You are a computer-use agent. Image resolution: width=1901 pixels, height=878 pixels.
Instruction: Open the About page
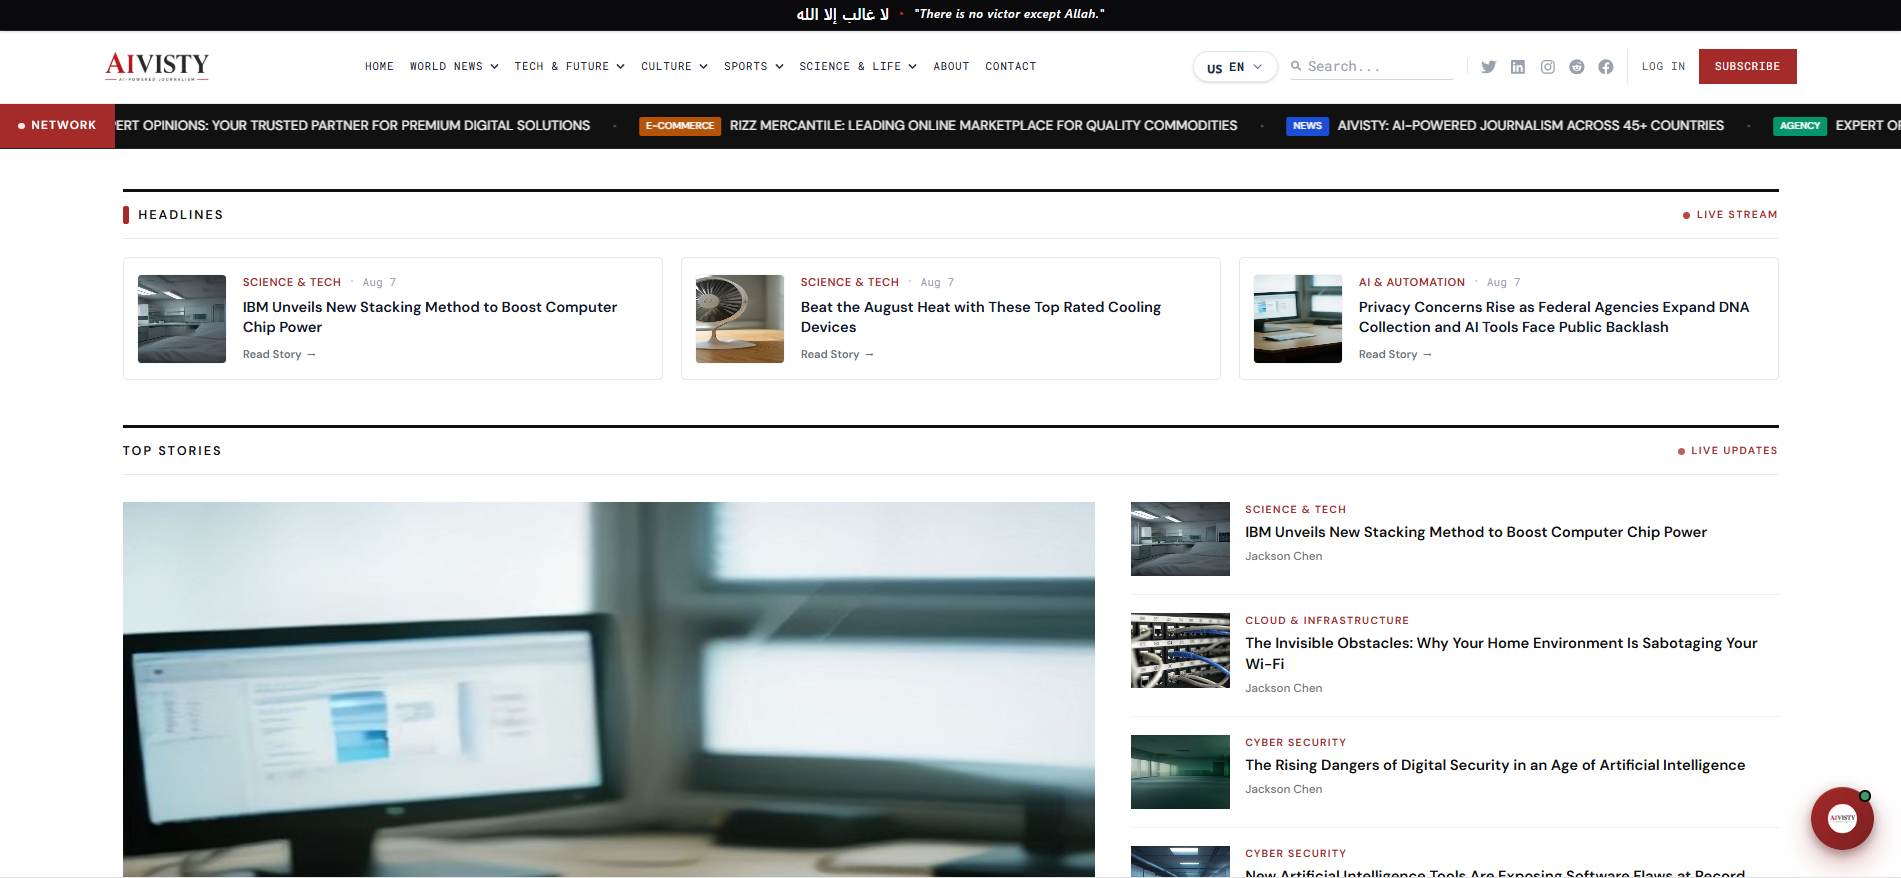point(951,67)
